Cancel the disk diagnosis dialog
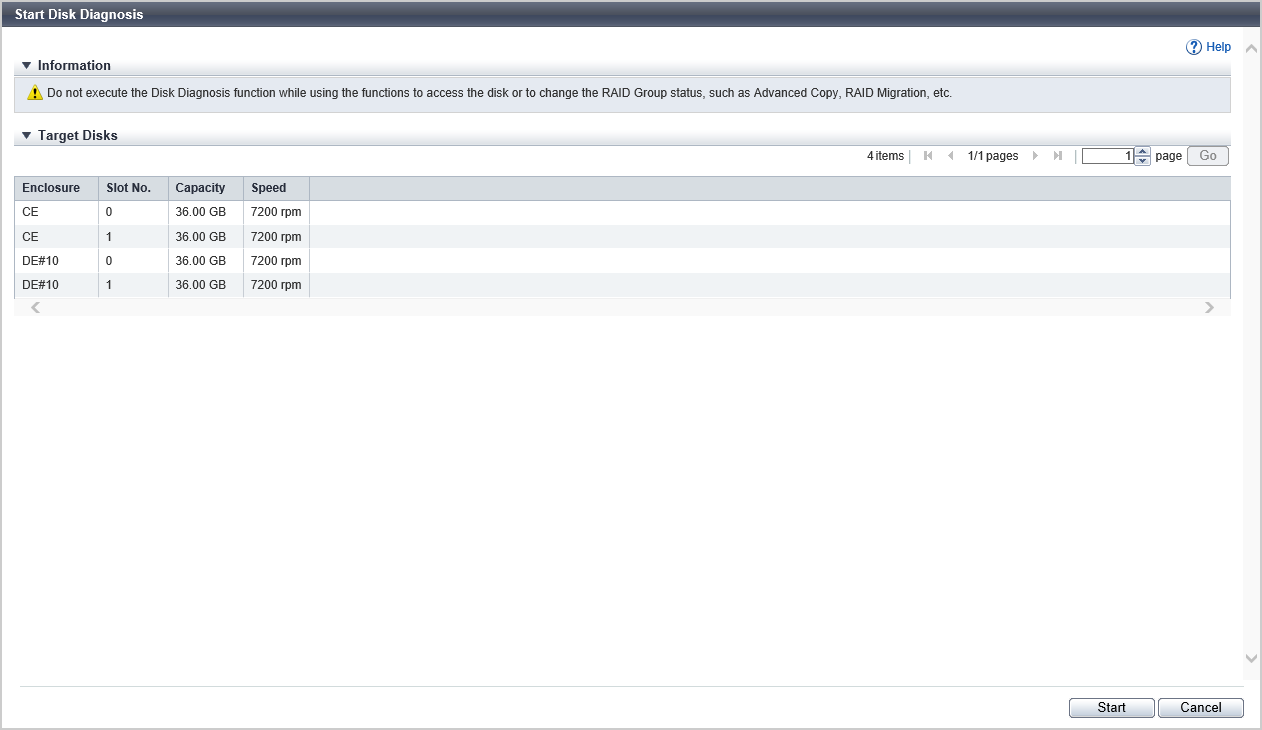 1200,708
